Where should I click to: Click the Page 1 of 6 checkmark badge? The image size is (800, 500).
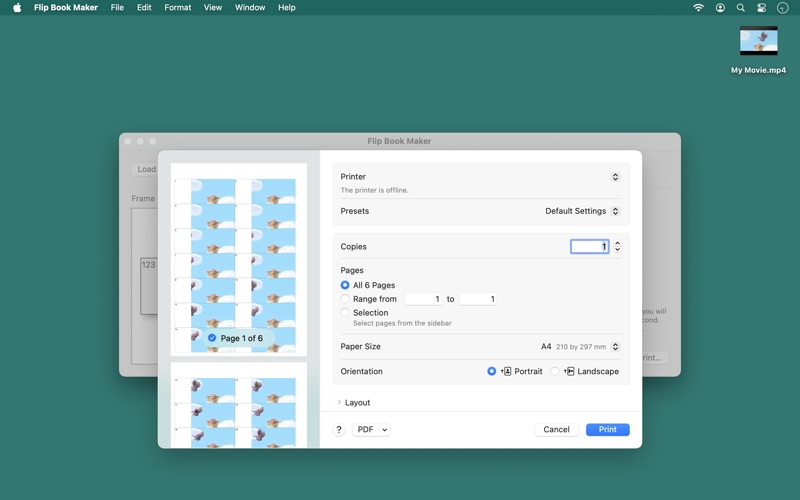(212, 338)
